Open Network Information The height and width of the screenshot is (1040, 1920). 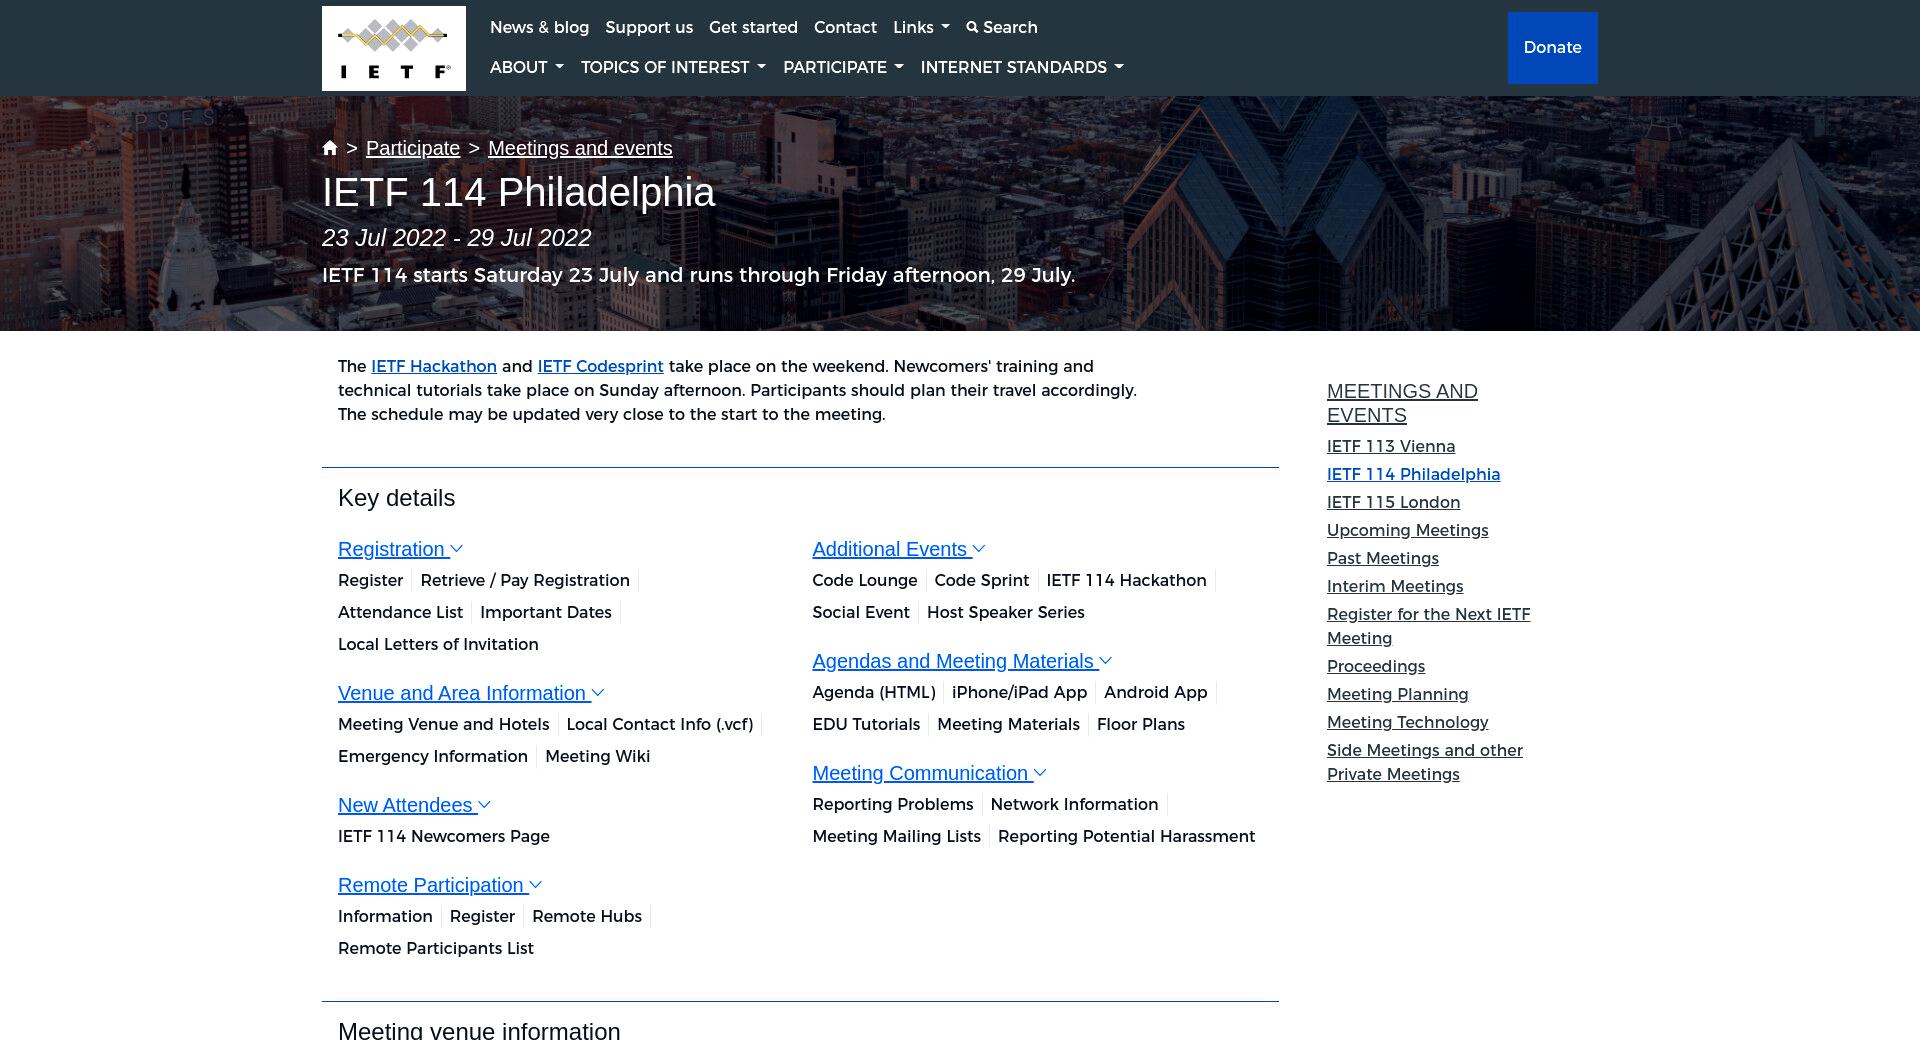click(x=1074, y=804)
